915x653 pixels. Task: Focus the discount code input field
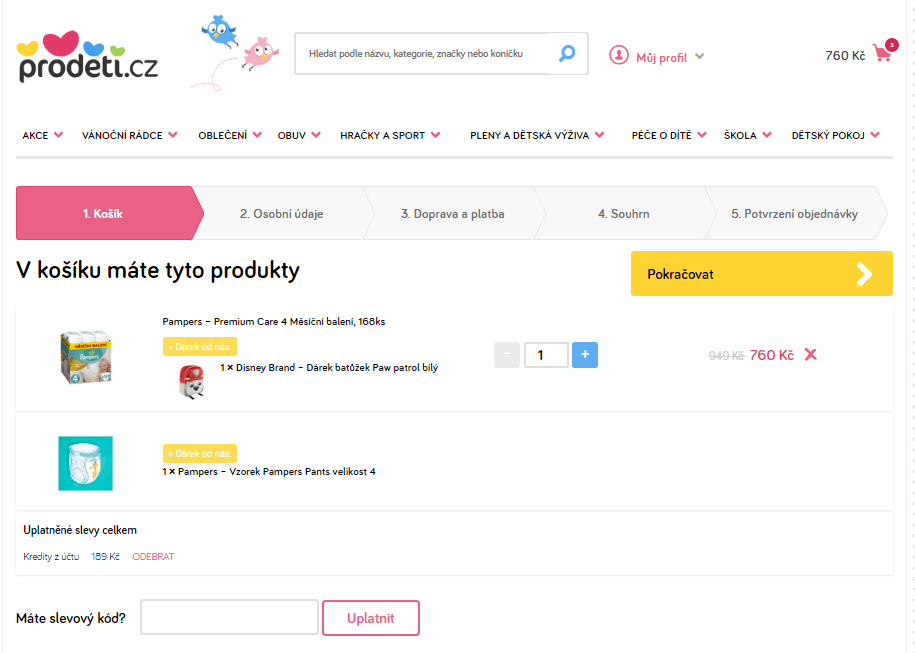[229, 617]
